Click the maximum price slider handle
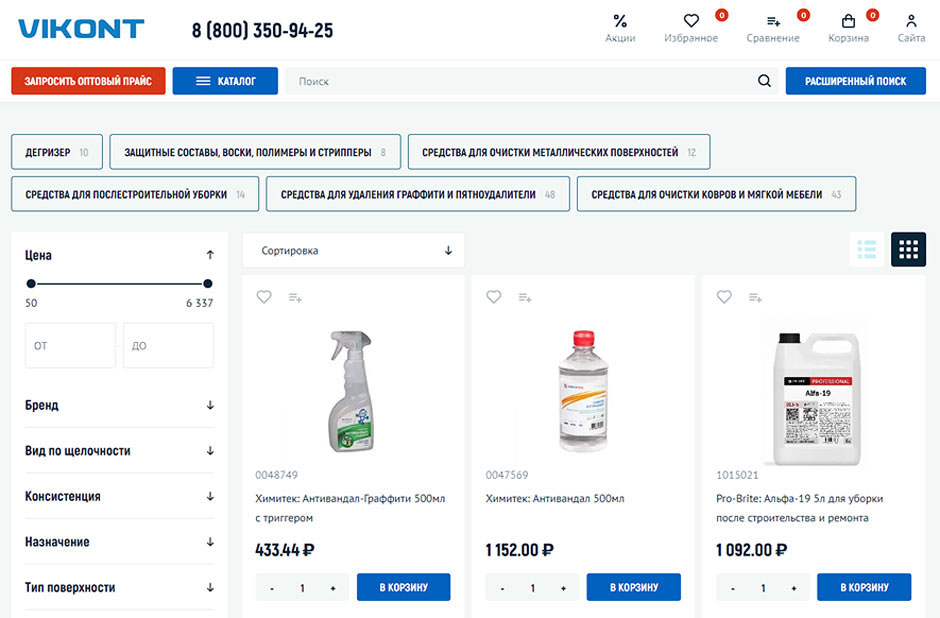Image resolution: width=940 pixels, height=618 pixels. pos(208,283)
